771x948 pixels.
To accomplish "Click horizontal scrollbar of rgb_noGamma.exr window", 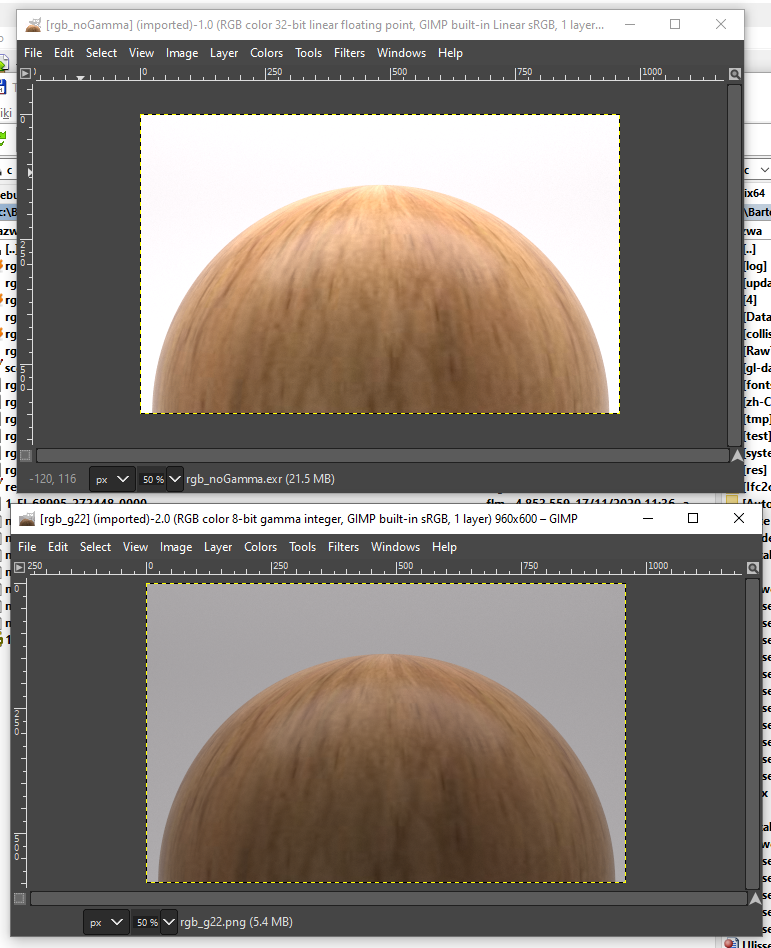I will (380, 455).
